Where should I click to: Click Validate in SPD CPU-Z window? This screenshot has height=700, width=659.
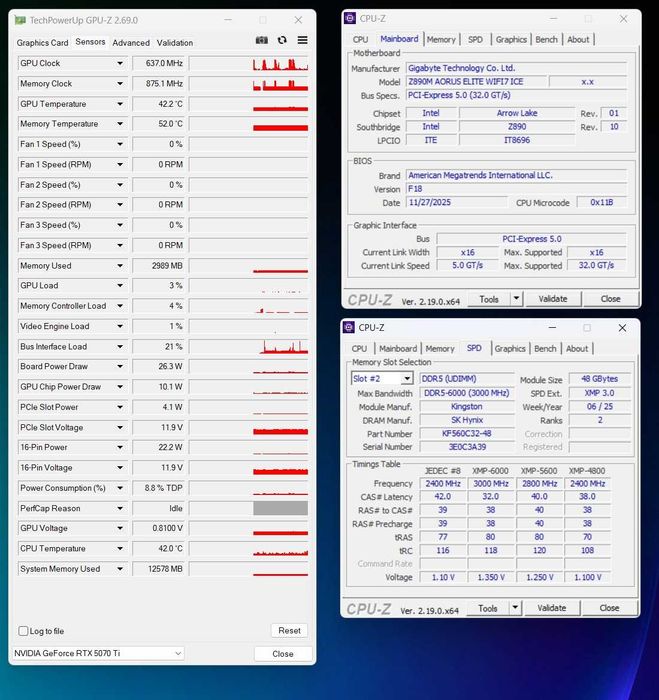[552, 608]
